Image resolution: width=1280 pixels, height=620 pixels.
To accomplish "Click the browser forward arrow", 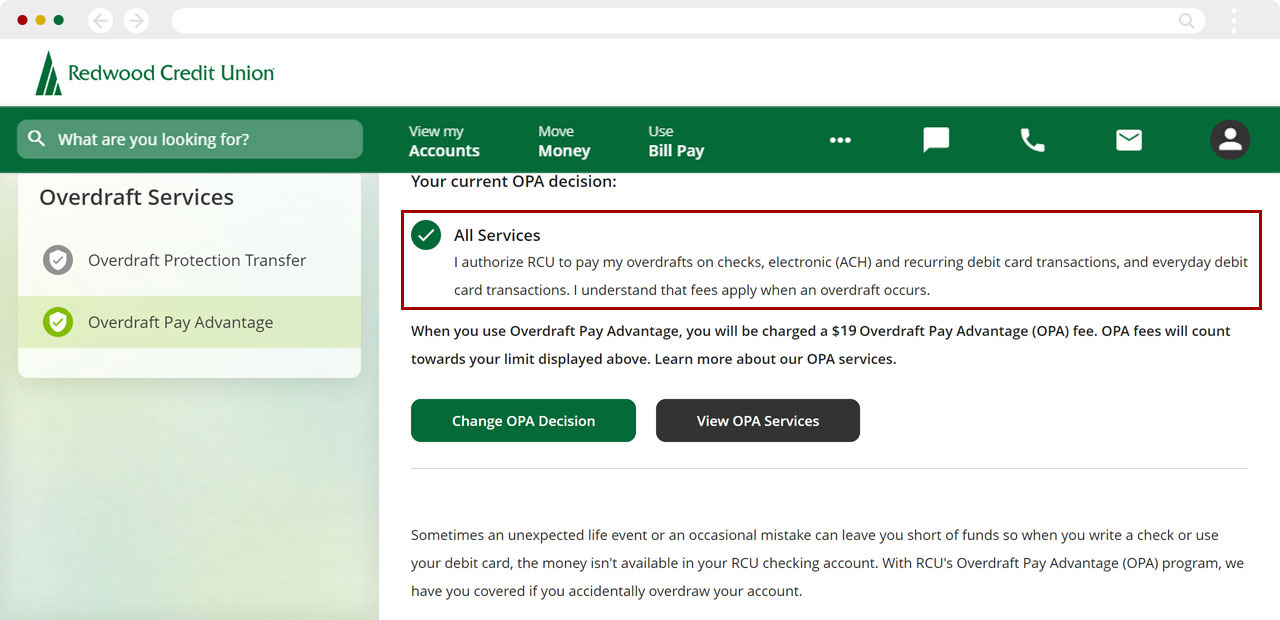I will tap(136, 20).
